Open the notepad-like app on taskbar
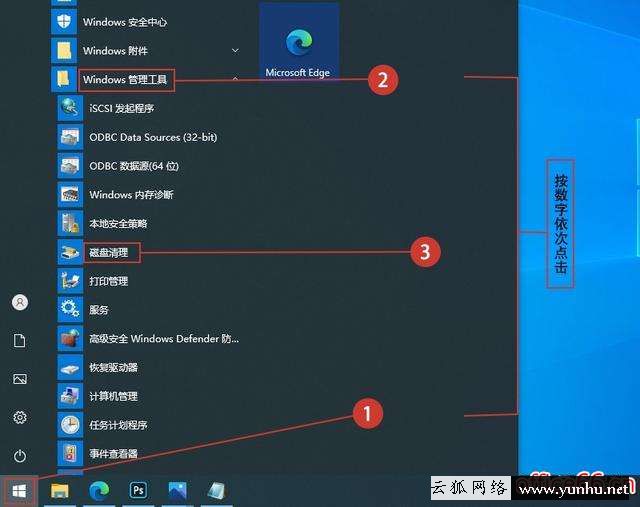This screenshot has width=640, height=507. pos(217,490)
